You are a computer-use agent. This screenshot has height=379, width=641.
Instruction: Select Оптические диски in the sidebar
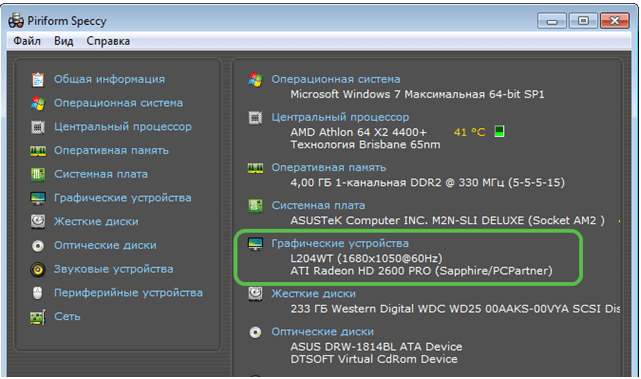(x=105, y=245)
